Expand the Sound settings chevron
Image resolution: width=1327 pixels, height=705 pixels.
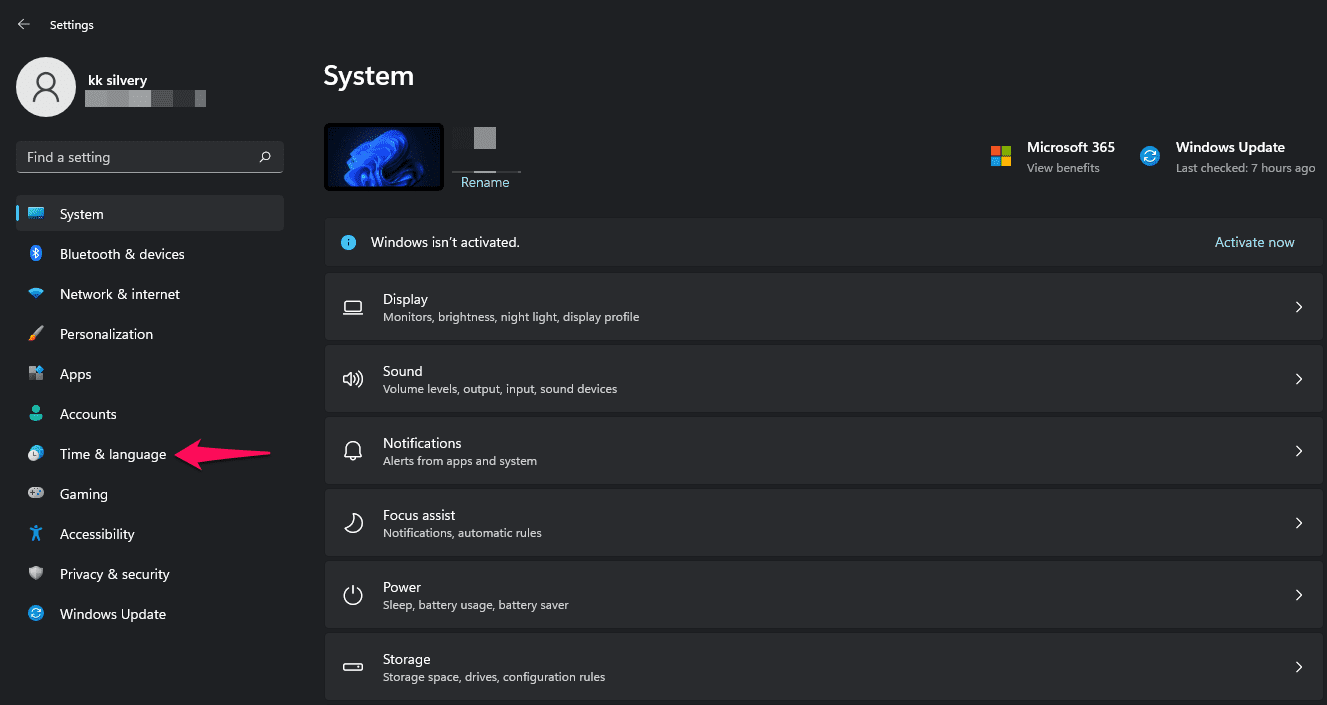coord(1298,379)
